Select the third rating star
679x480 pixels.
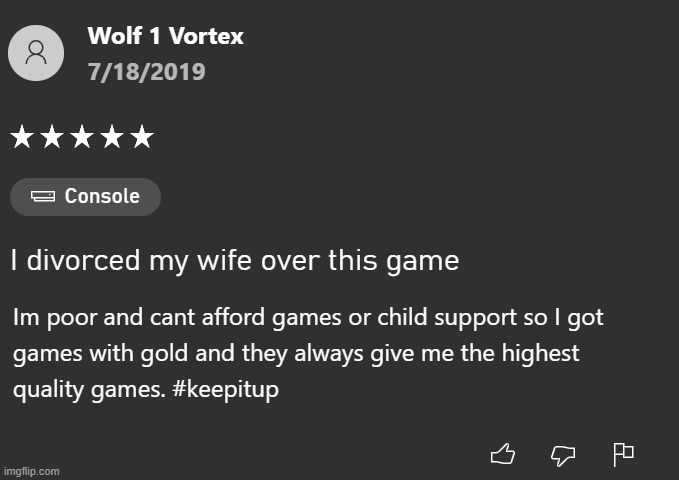point(82,137)
